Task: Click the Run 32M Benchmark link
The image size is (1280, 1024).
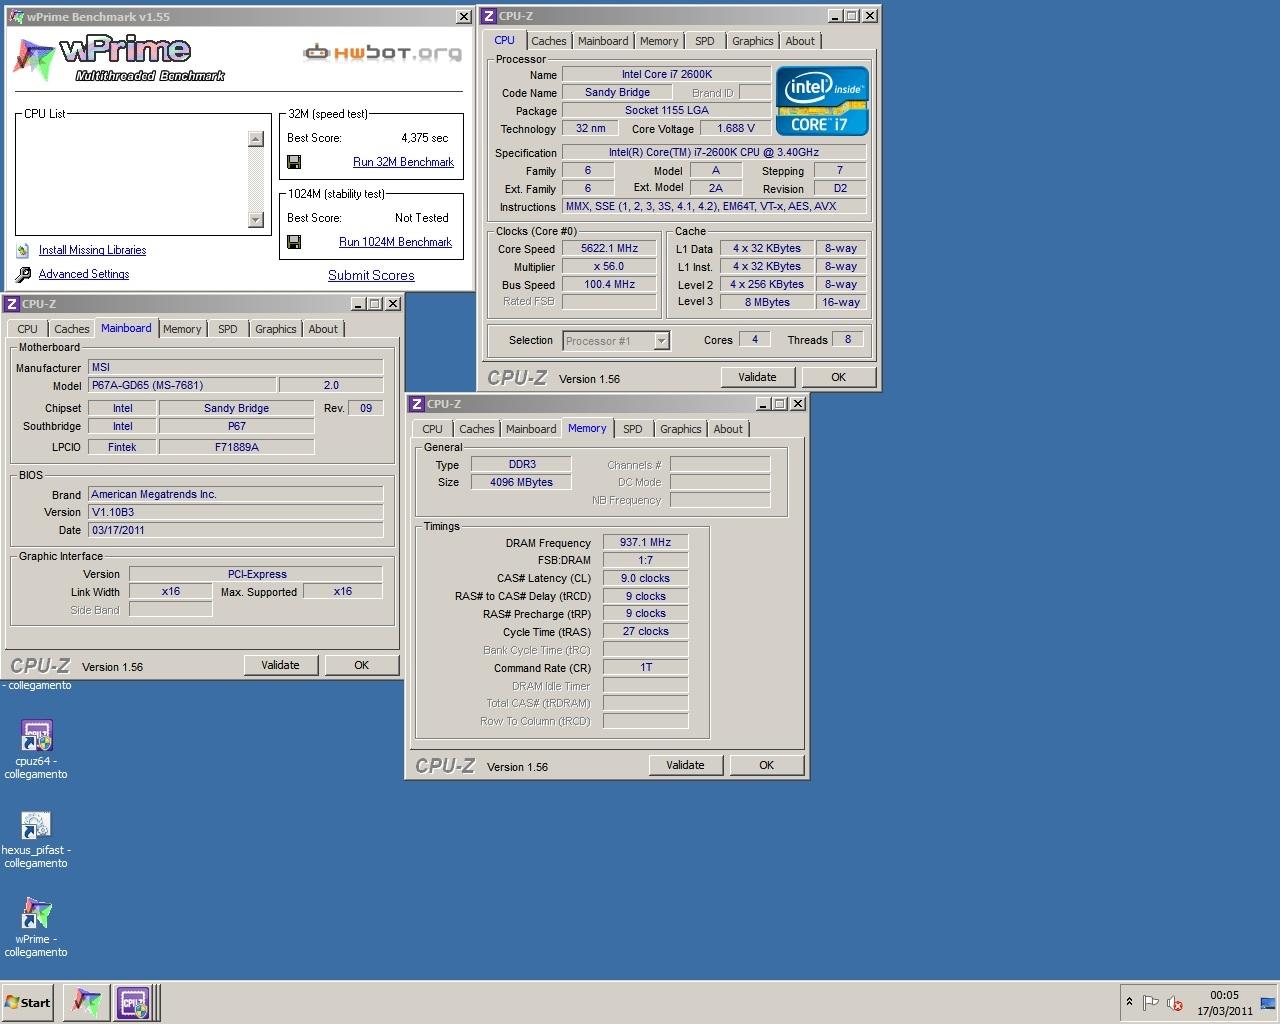Action: tap(403, 162)
